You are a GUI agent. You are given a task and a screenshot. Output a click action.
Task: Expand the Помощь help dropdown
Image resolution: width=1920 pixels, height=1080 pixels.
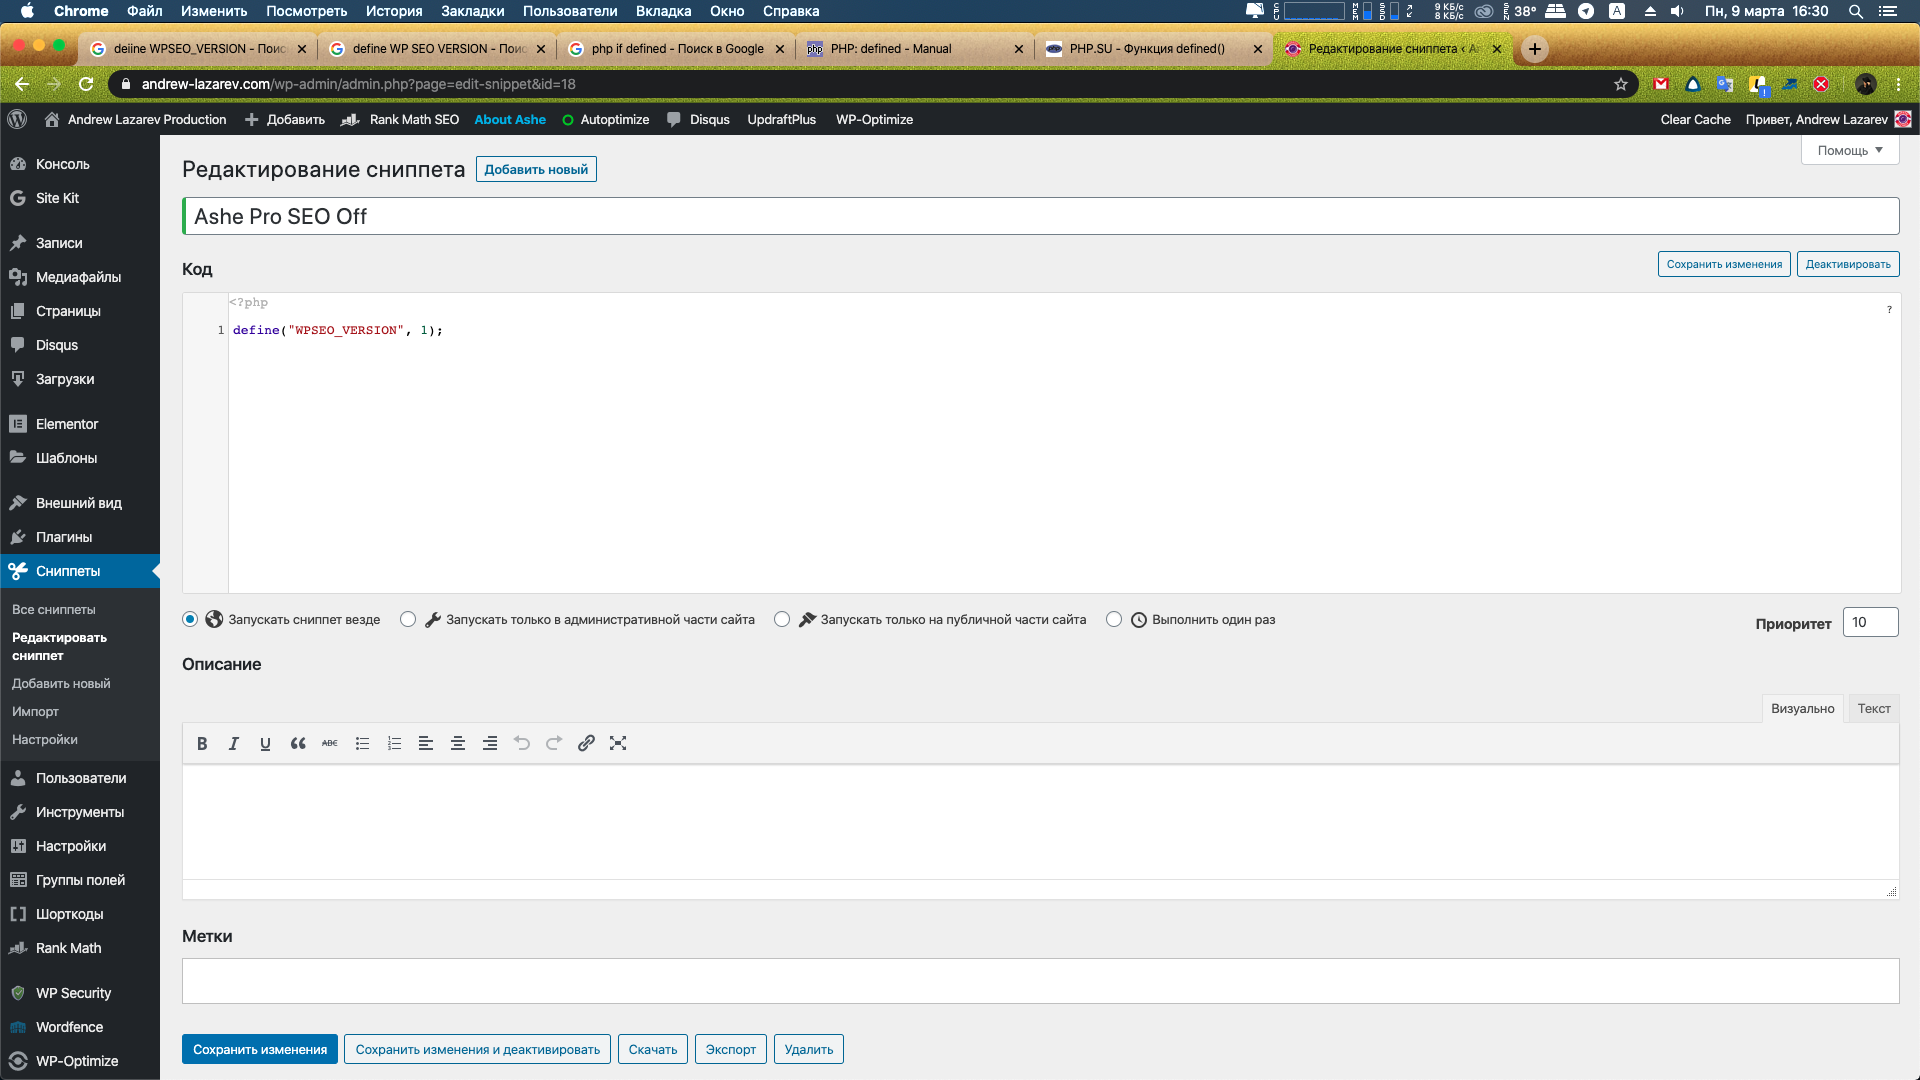click(x=1849, y=150)
